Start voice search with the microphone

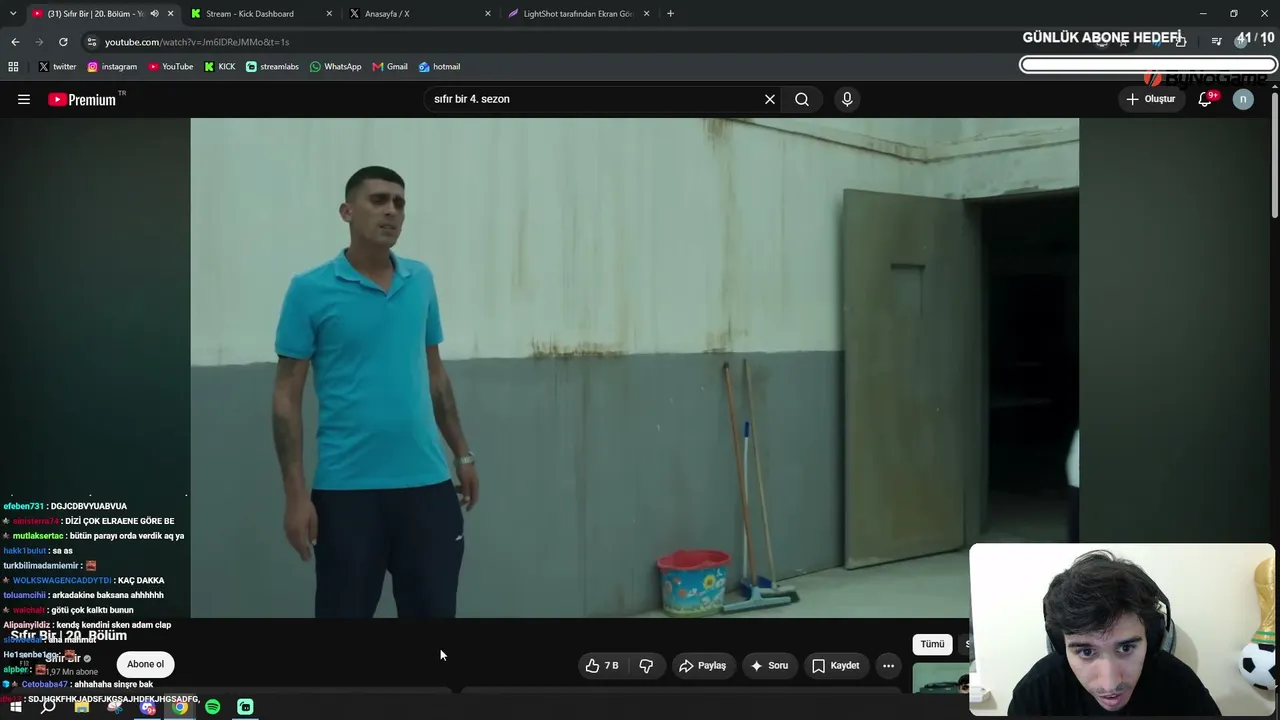coord(847,99)
